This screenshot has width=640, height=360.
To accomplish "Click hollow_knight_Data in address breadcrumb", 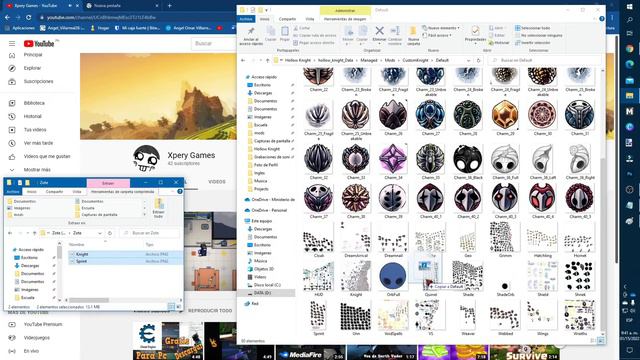I will (335, 60).
